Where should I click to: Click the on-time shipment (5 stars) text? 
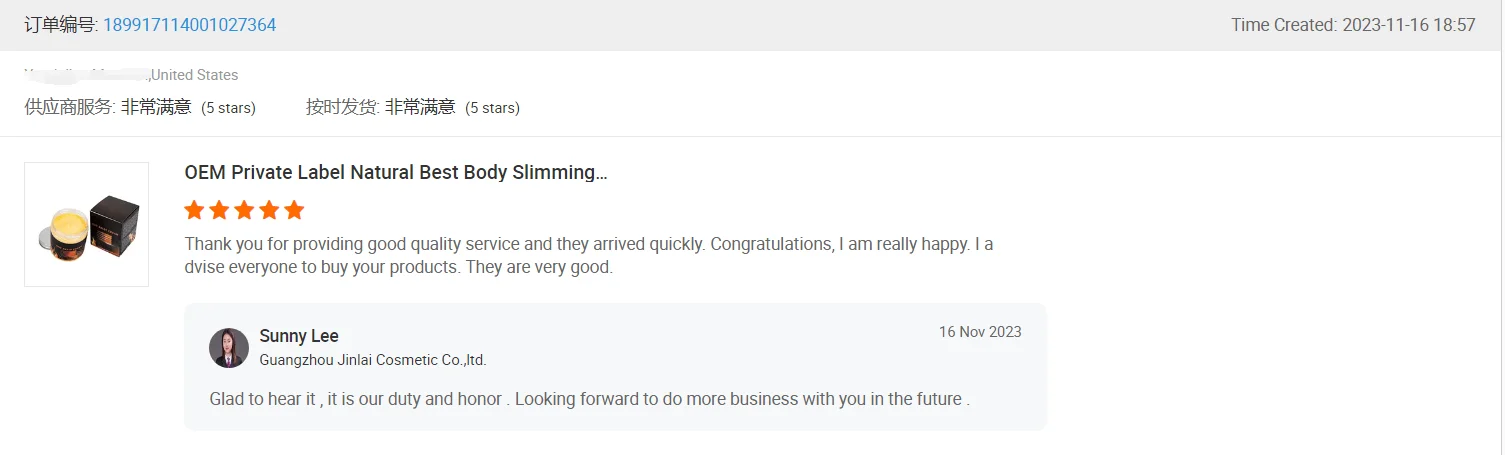point(492,108)
